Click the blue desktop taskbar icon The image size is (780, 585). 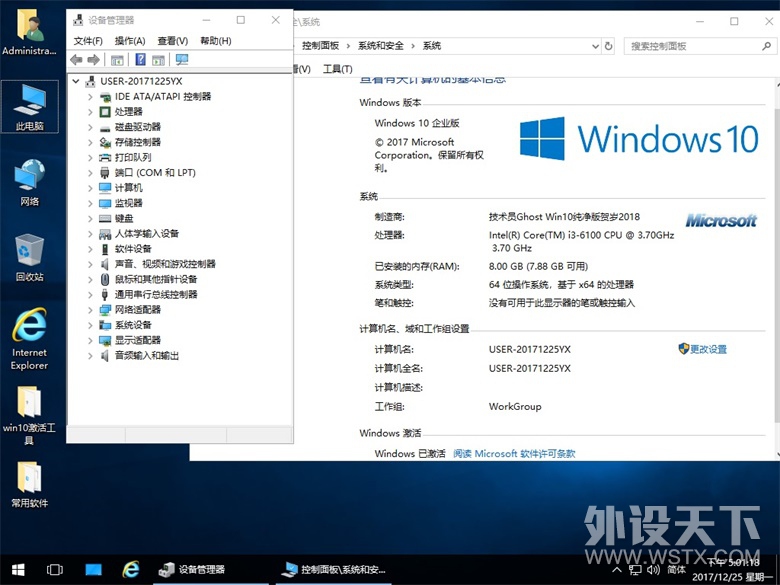coord(93,570)
